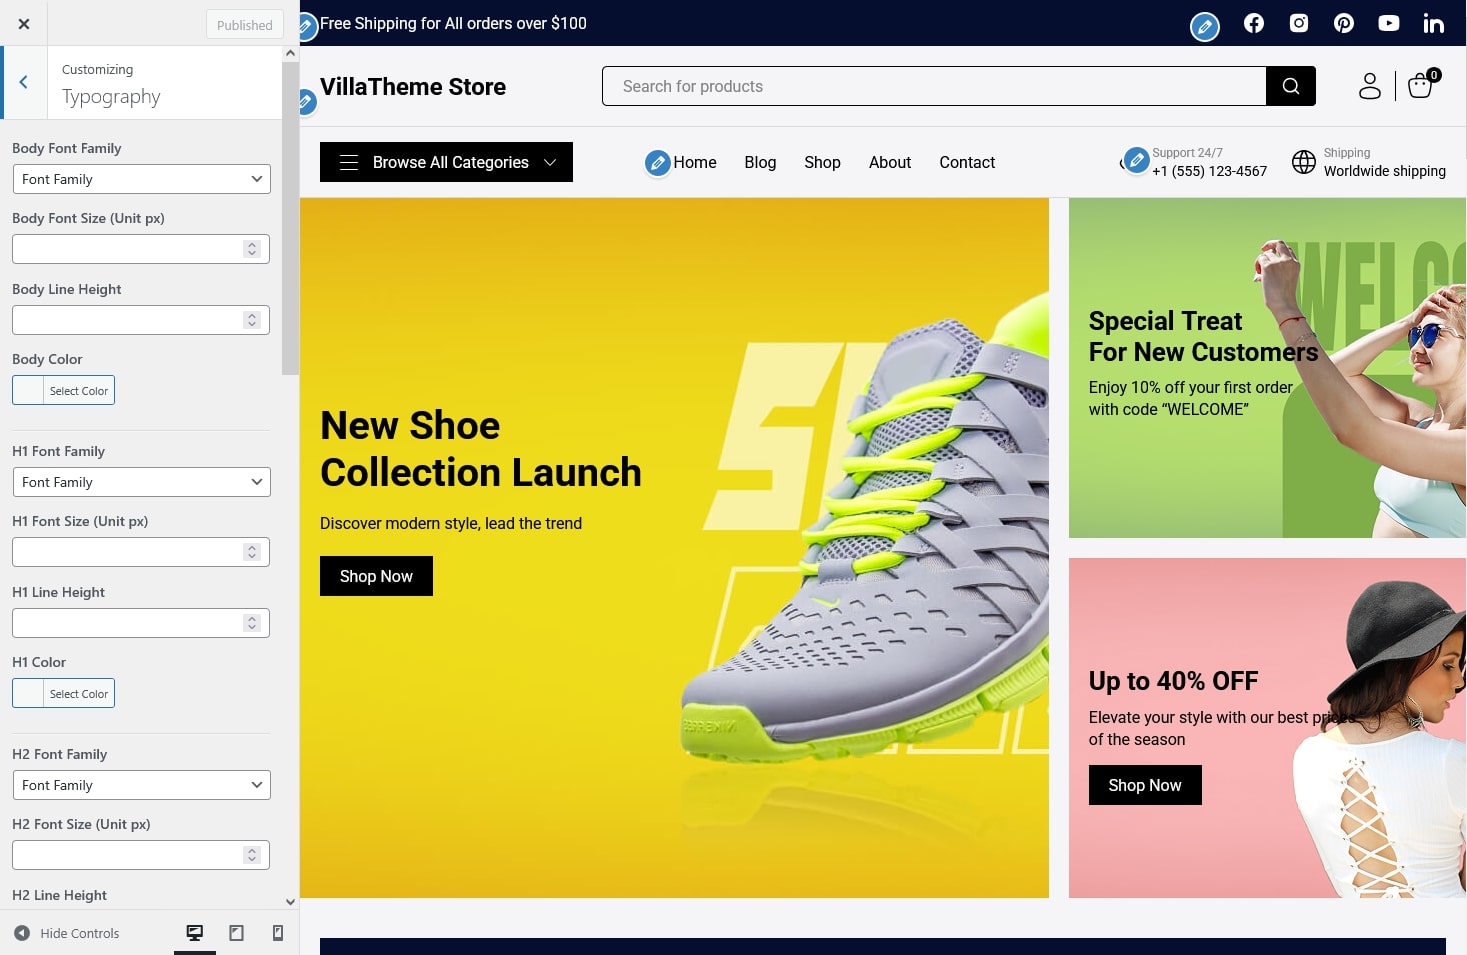
Task: Open the YouTube social icon
Action: click(x=1388, y=23)
